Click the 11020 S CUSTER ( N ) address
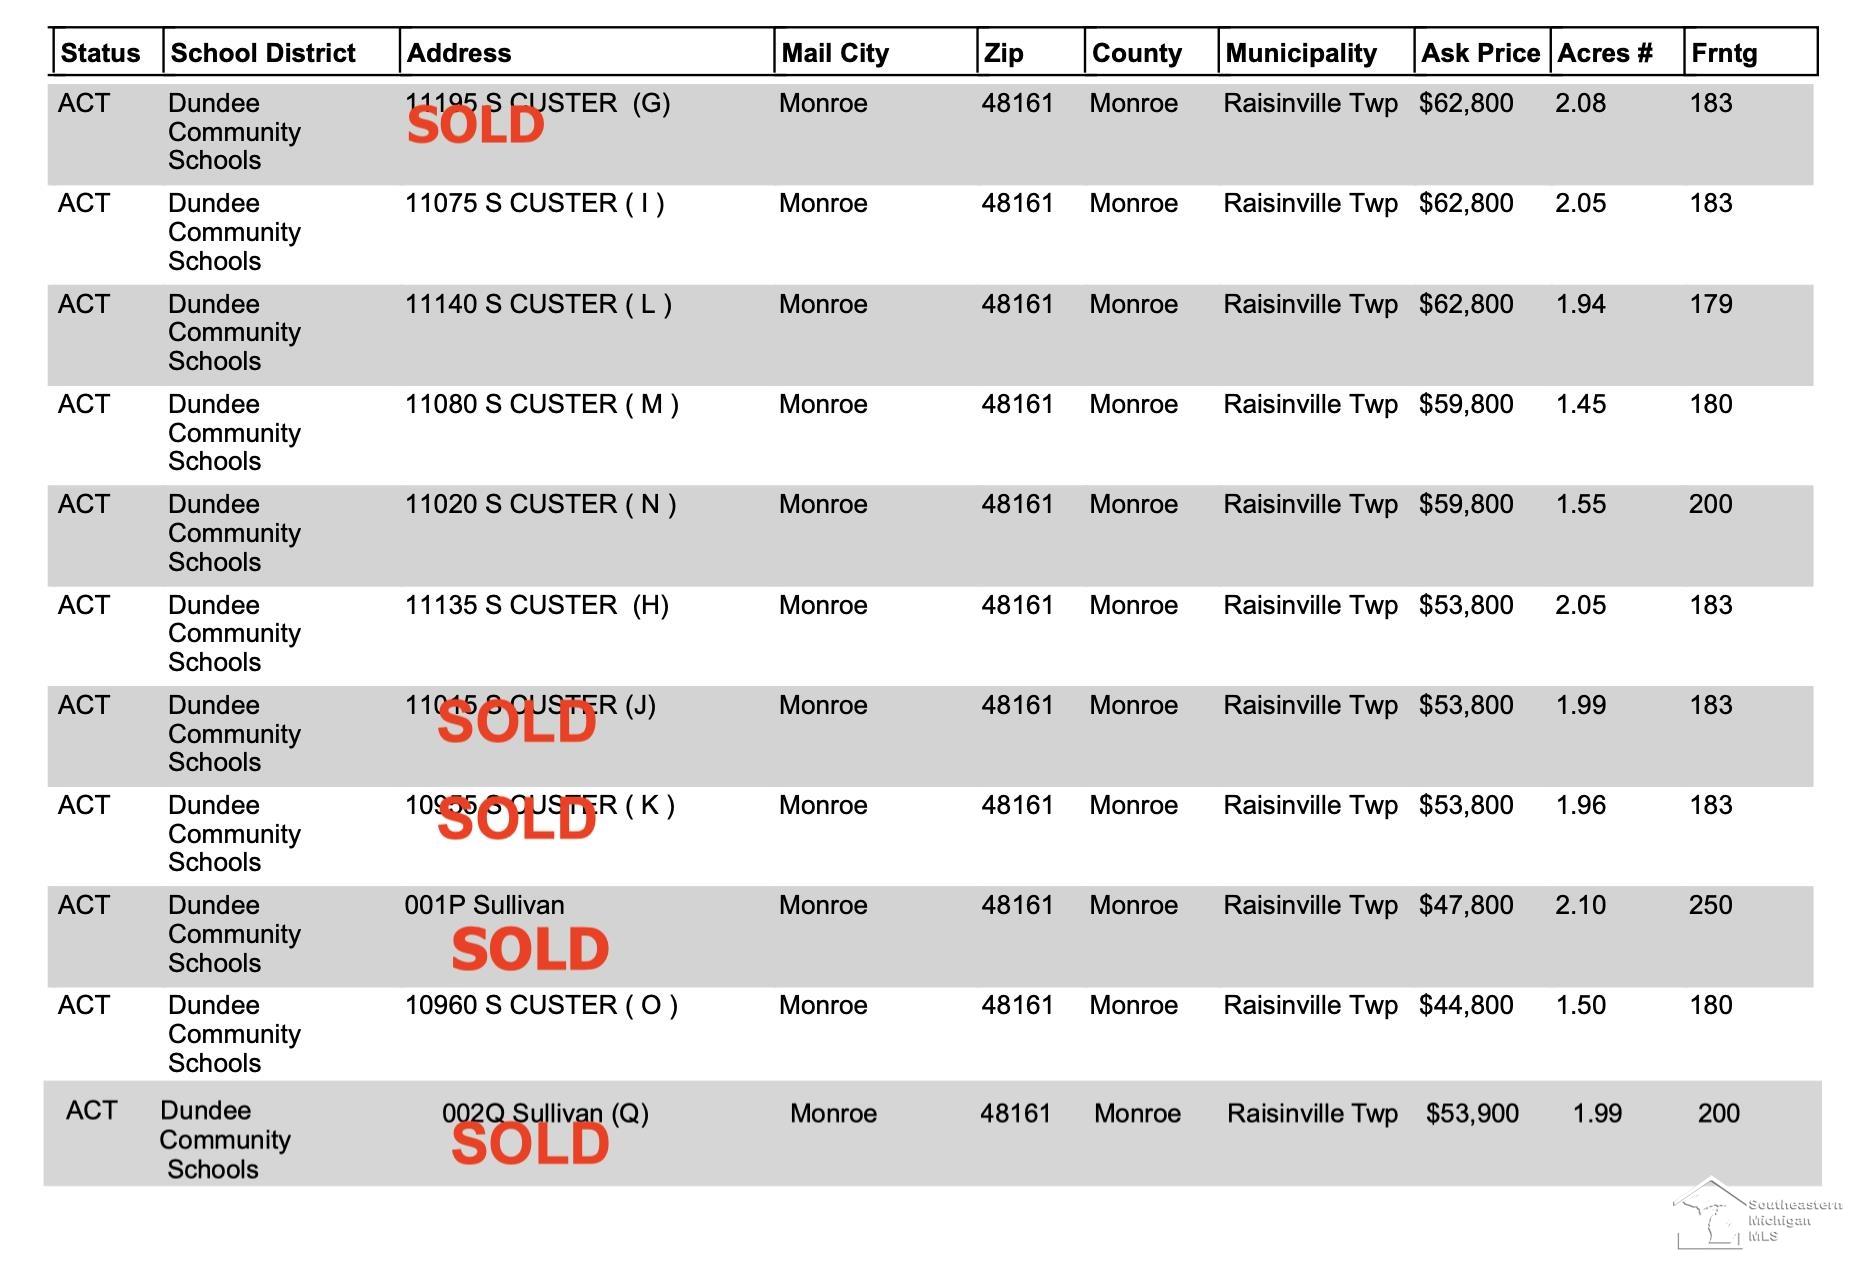The image size is (1864, 1264). point(540,504)
